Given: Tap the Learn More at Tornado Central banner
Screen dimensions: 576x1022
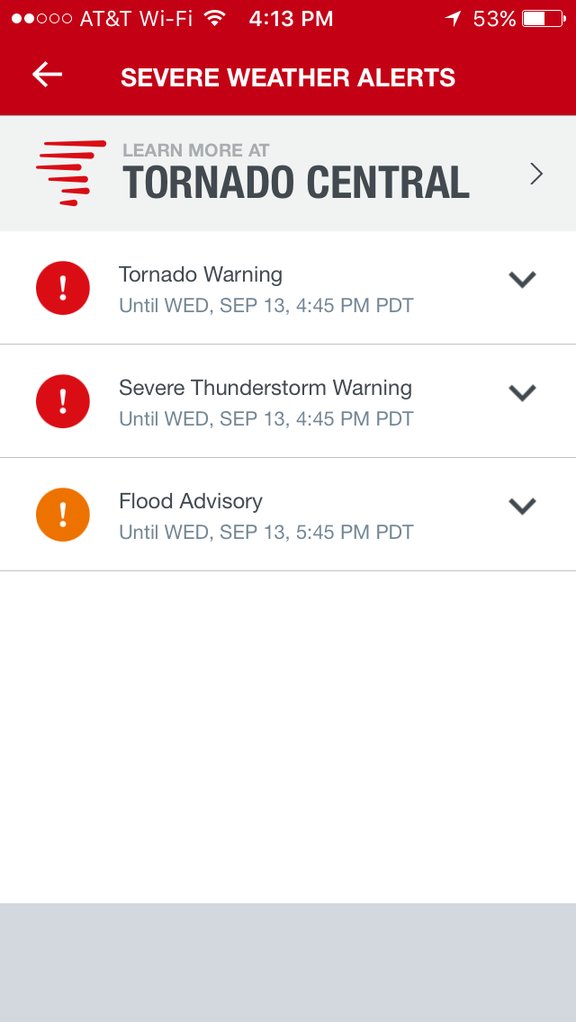Looking at the screenshot, I should coord(288,173).
